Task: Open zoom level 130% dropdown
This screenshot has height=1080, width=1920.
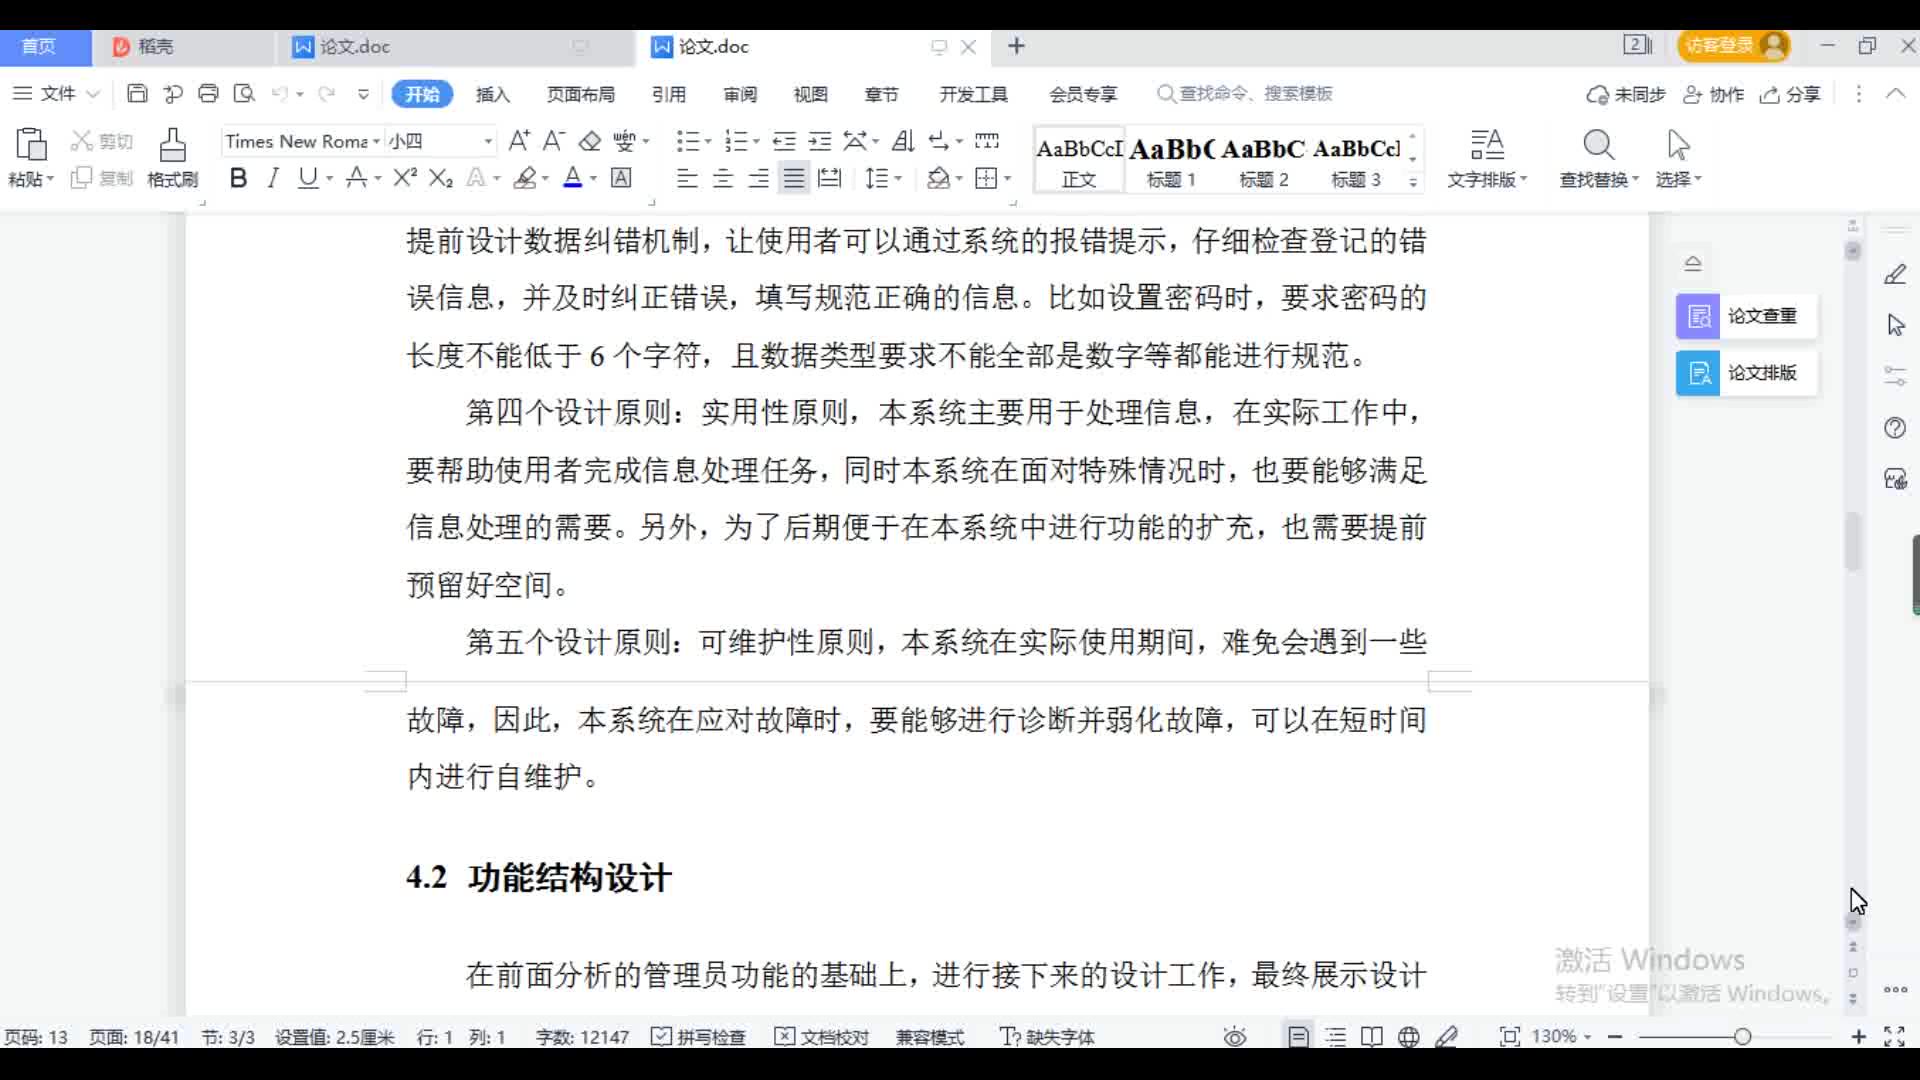Action: (1560, 1037)
